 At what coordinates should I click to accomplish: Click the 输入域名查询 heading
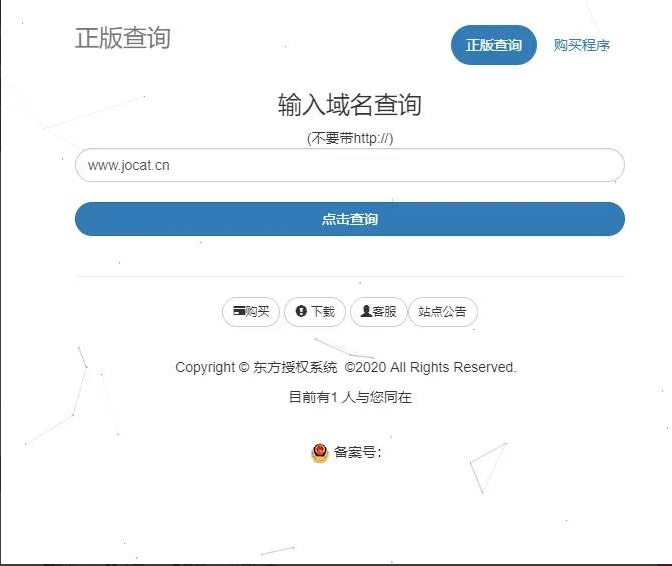click(x=350, y=105)
